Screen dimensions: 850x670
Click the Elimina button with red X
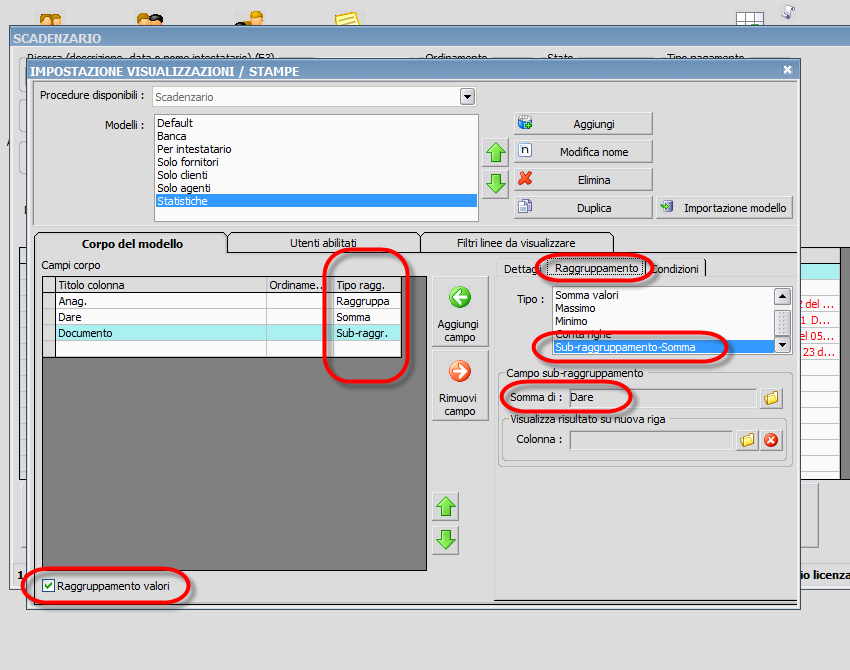[583, 179]
